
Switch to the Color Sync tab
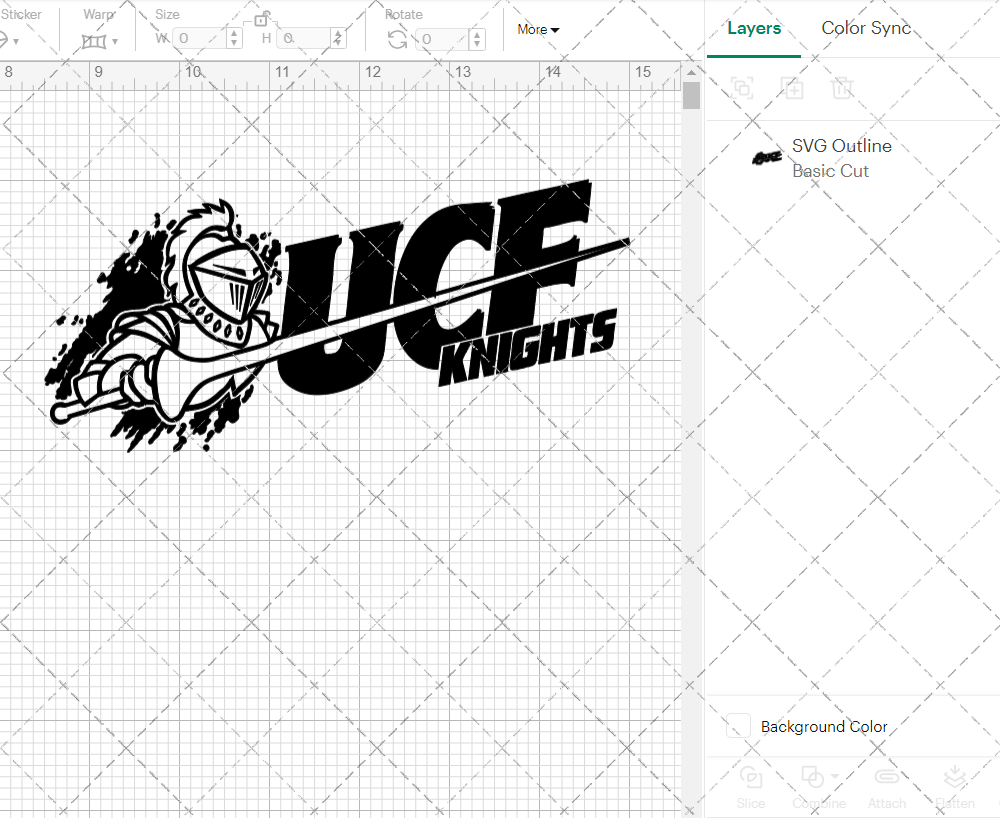[866, 28]
